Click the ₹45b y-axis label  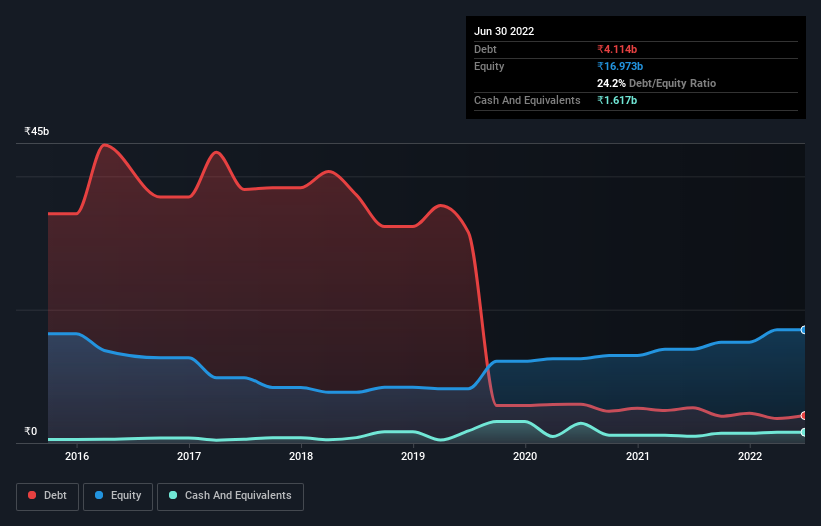pos(37,131)
